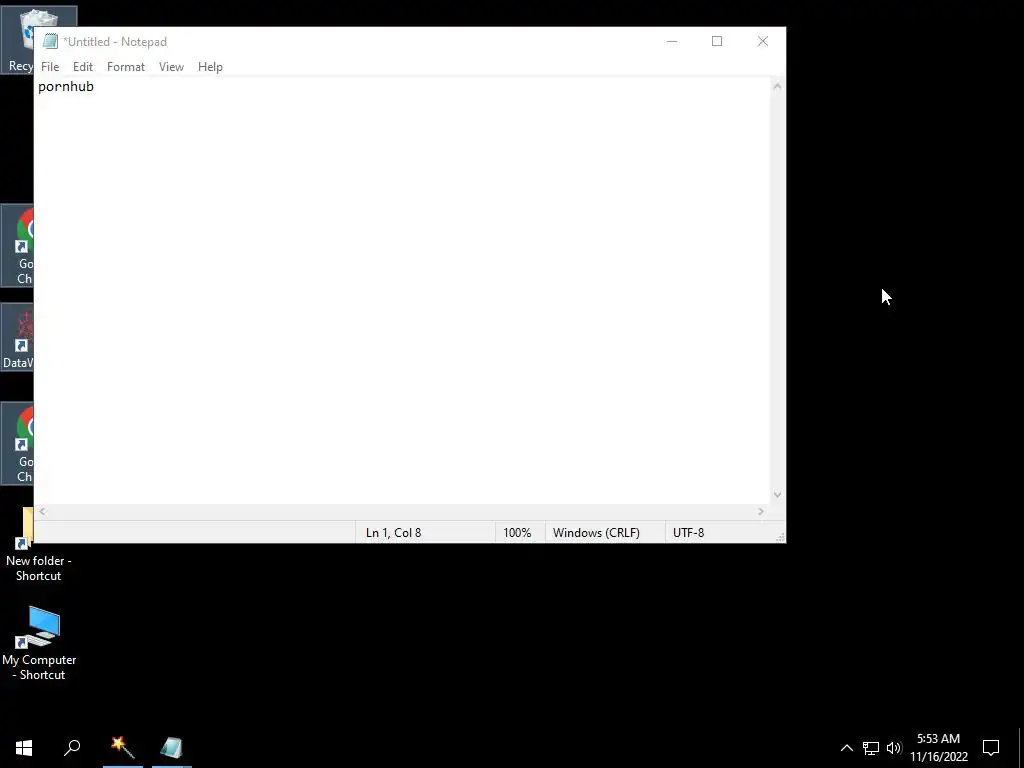The width and height of the screenshot is (1024, 768).
Task: Open the Help menu
Action: pos(210,67)
